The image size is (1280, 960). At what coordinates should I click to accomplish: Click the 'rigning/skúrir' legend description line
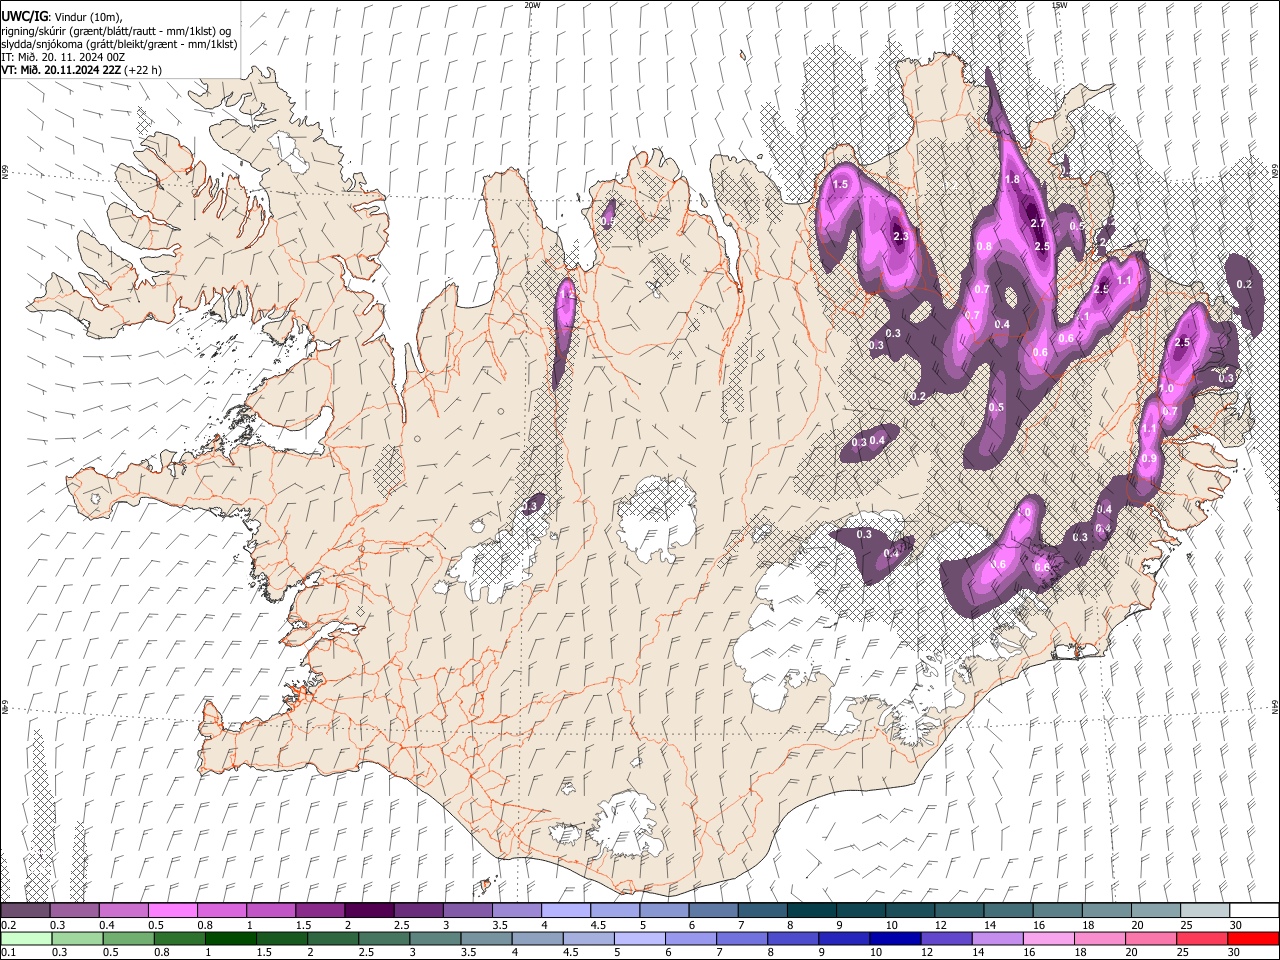click(116, 31)
